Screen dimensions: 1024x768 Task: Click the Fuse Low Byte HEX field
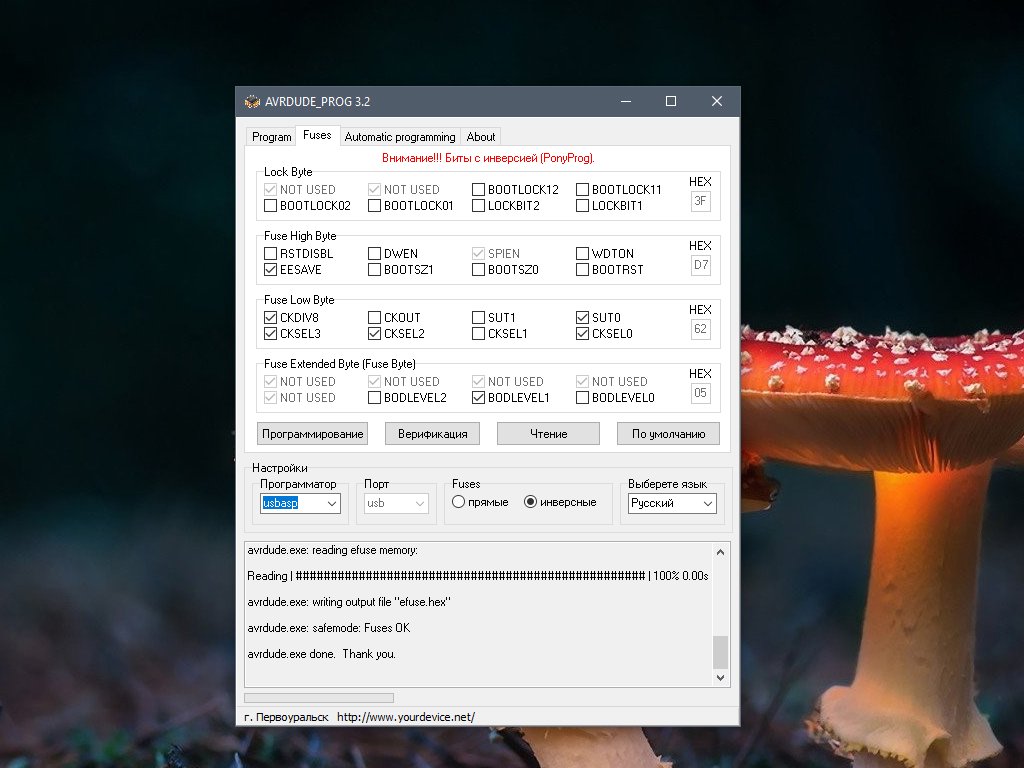[700, 329]
